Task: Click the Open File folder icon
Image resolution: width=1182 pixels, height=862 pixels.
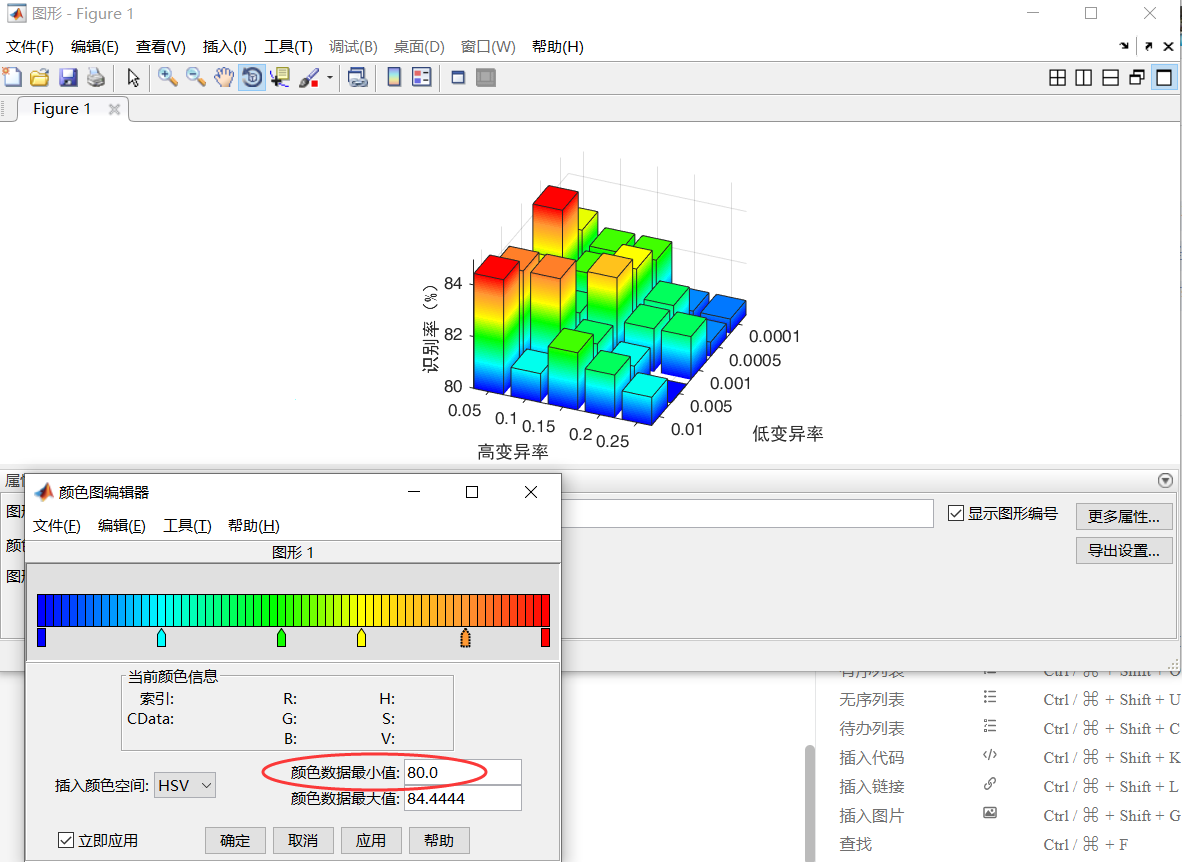Action: pyautogui.click(x=40, y=78)
